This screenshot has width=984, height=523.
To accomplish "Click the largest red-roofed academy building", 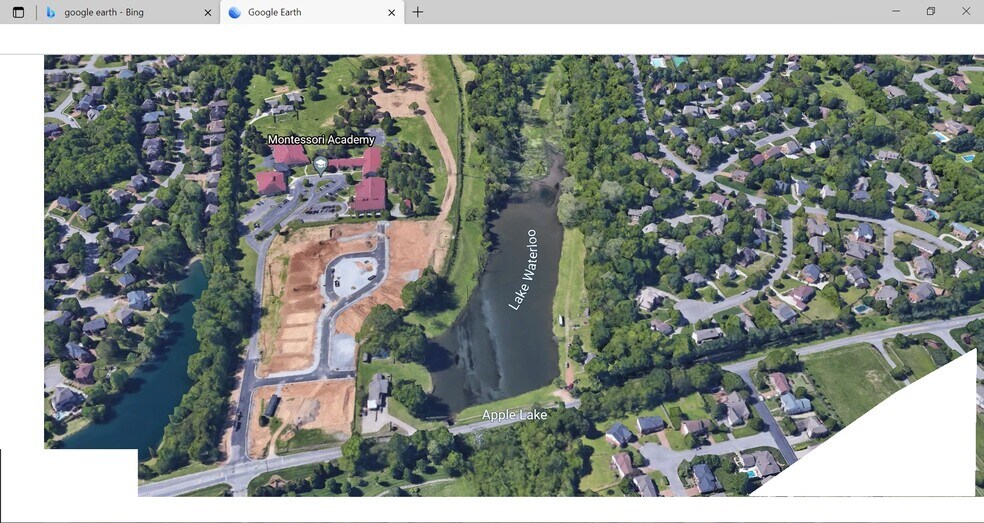I will (369, 194).
